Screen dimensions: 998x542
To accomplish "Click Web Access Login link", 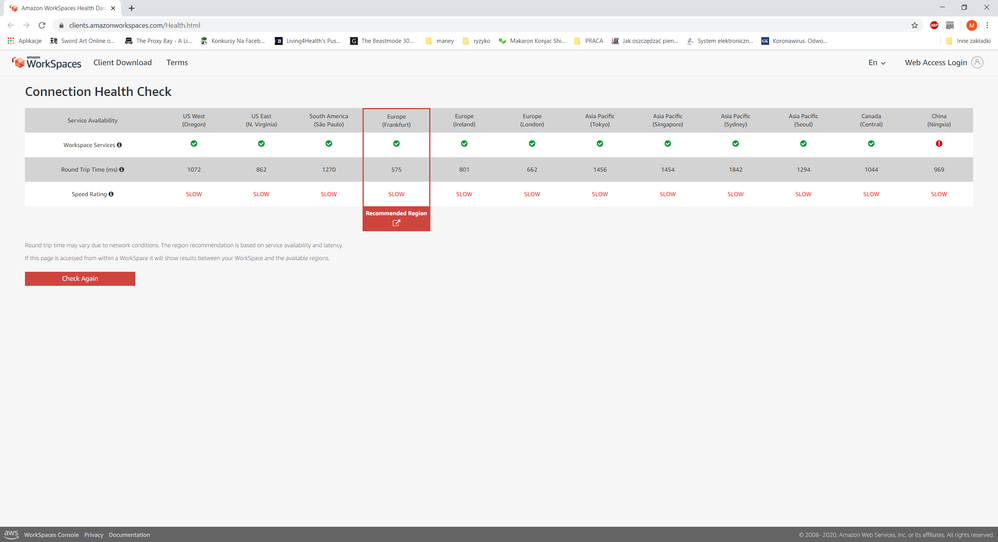I will pos(936,62).
